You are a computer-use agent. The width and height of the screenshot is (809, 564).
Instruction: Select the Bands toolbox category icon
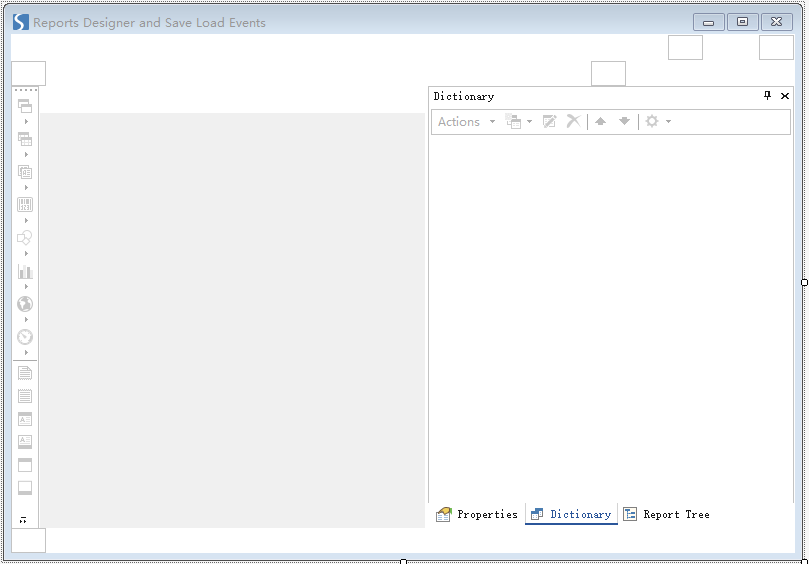tap(25, 106)
